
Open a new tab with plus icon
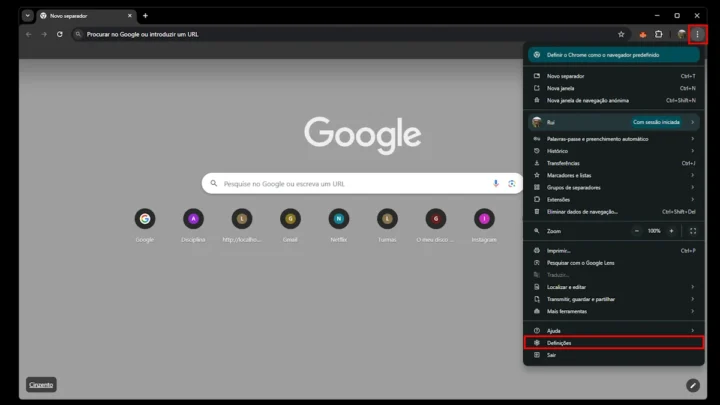pyautogui.click(x=145, y=16)
